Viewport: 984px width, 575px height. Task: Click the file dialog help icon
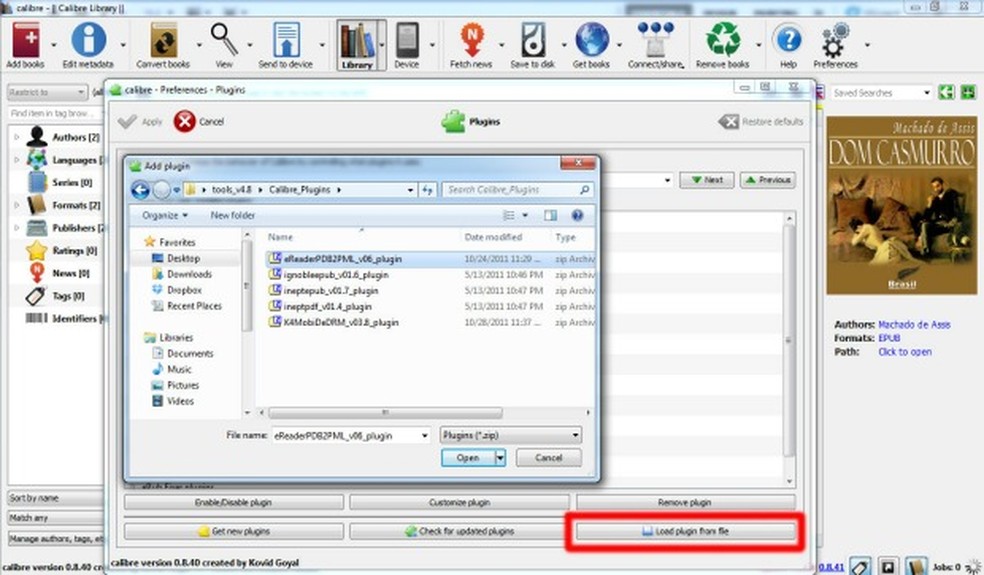577,215
